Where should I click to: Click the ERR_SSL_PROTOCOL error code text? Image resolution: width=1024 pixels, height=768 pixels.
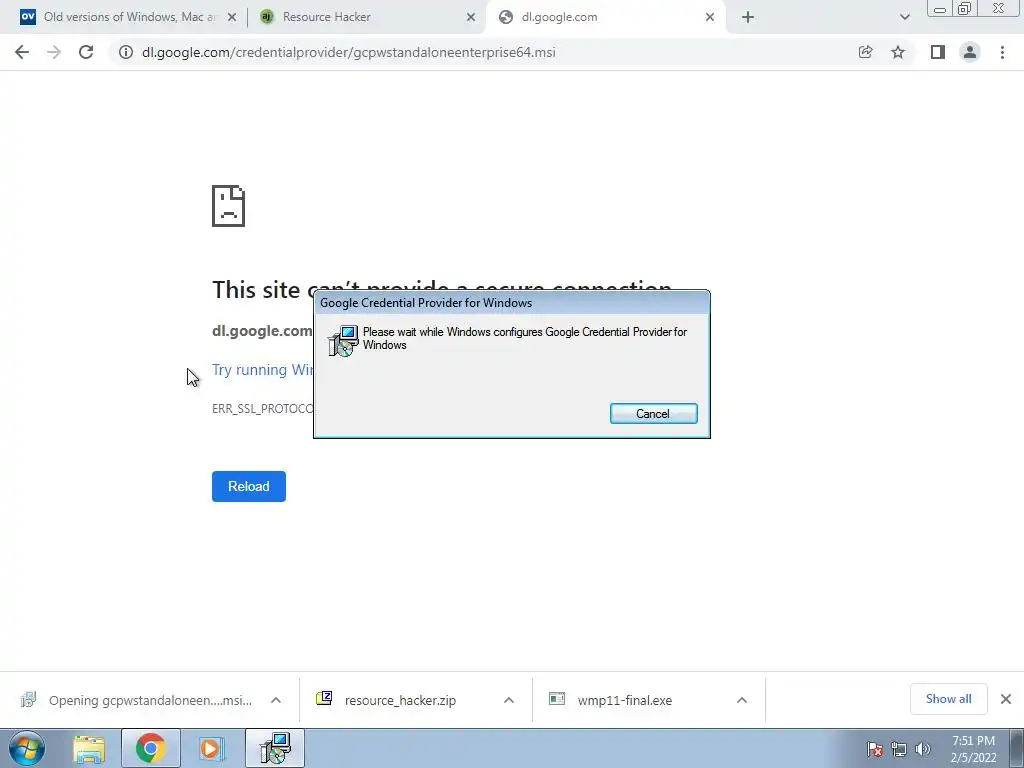(x=263, y=409)
